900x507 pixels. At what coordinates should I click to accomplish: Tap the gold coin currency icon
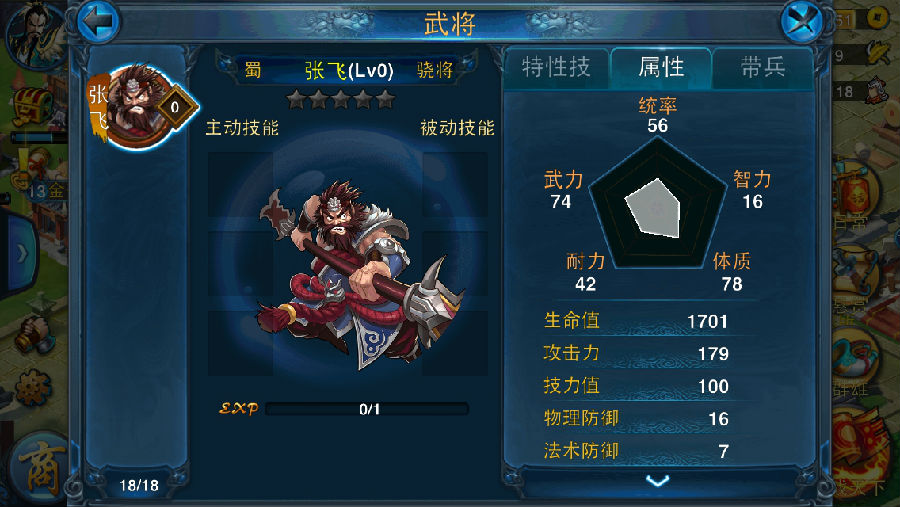(x=876, y=18)
